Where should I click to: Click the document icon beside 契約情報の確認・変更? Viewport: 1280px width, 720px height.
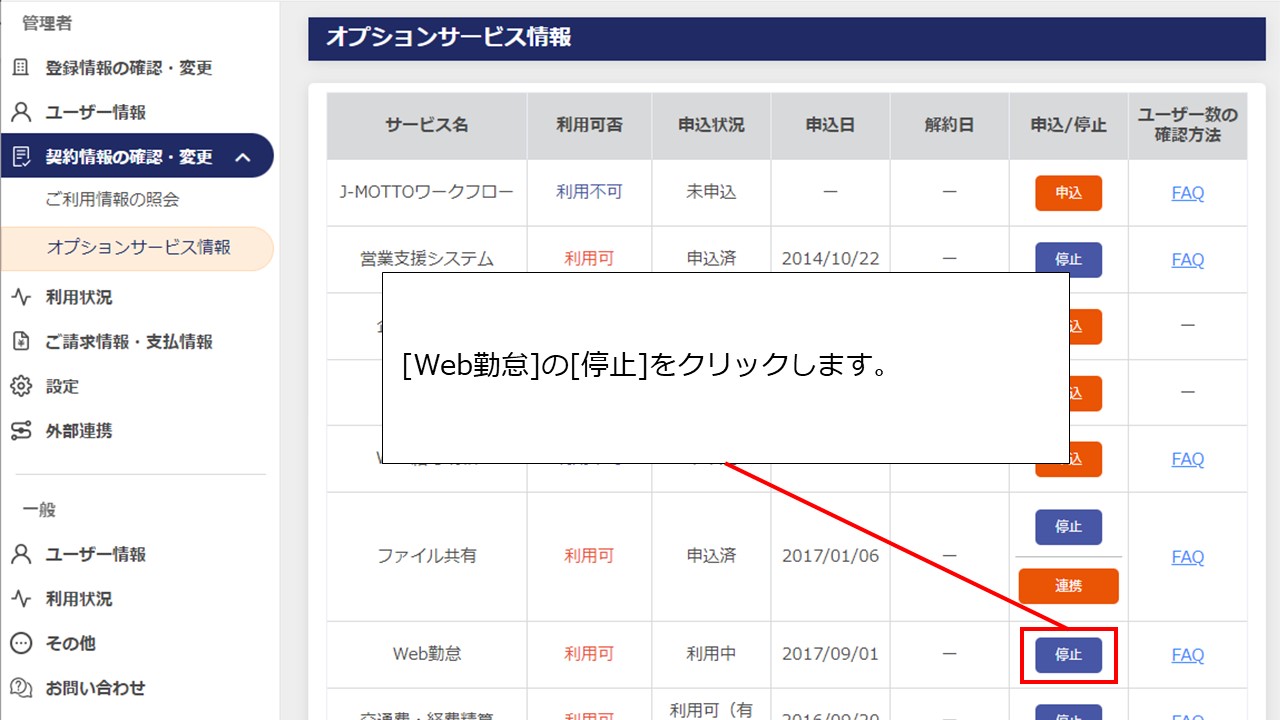(21, 157)
